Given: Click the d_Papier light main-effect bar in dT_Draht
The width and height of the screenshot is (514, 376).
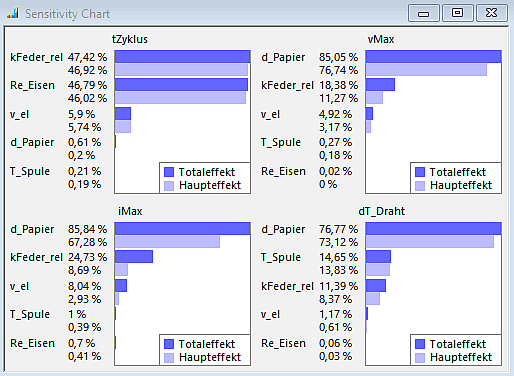Looking at the screenshot, I should tap(430, 242).
